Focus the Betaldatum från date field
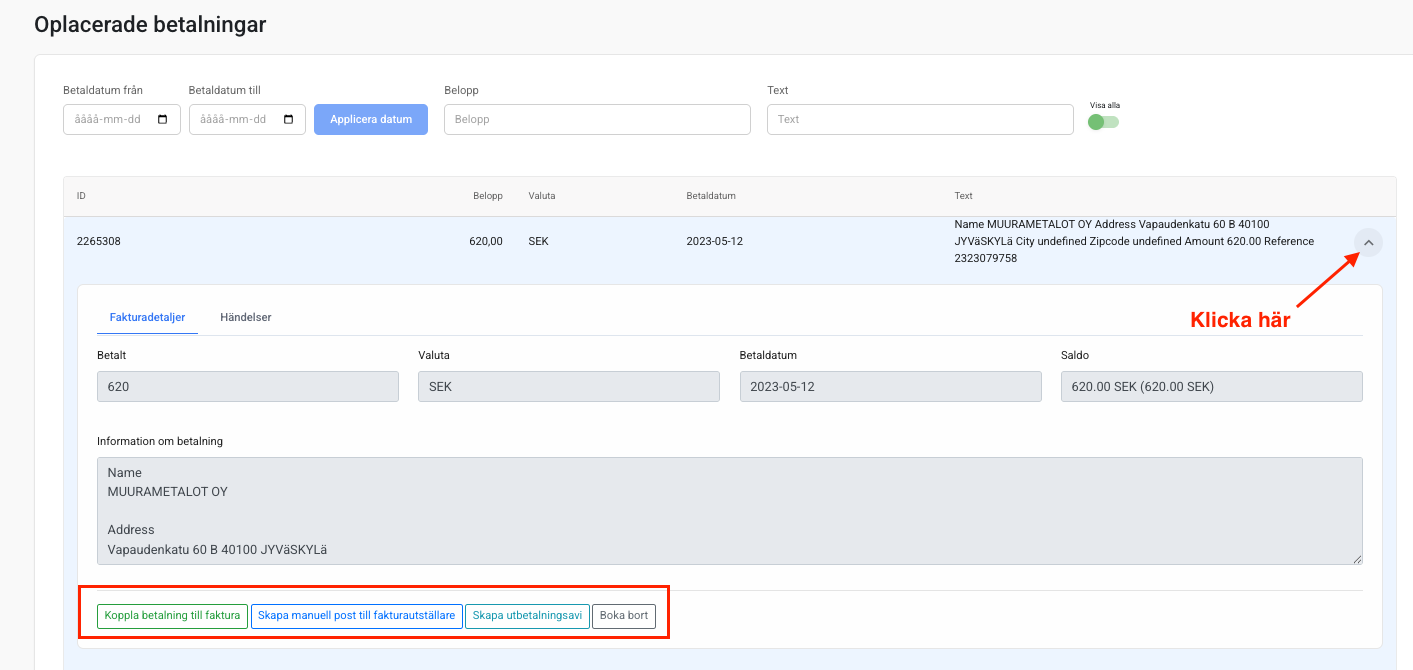This screenshot has width=1413, height=670. 122,119
